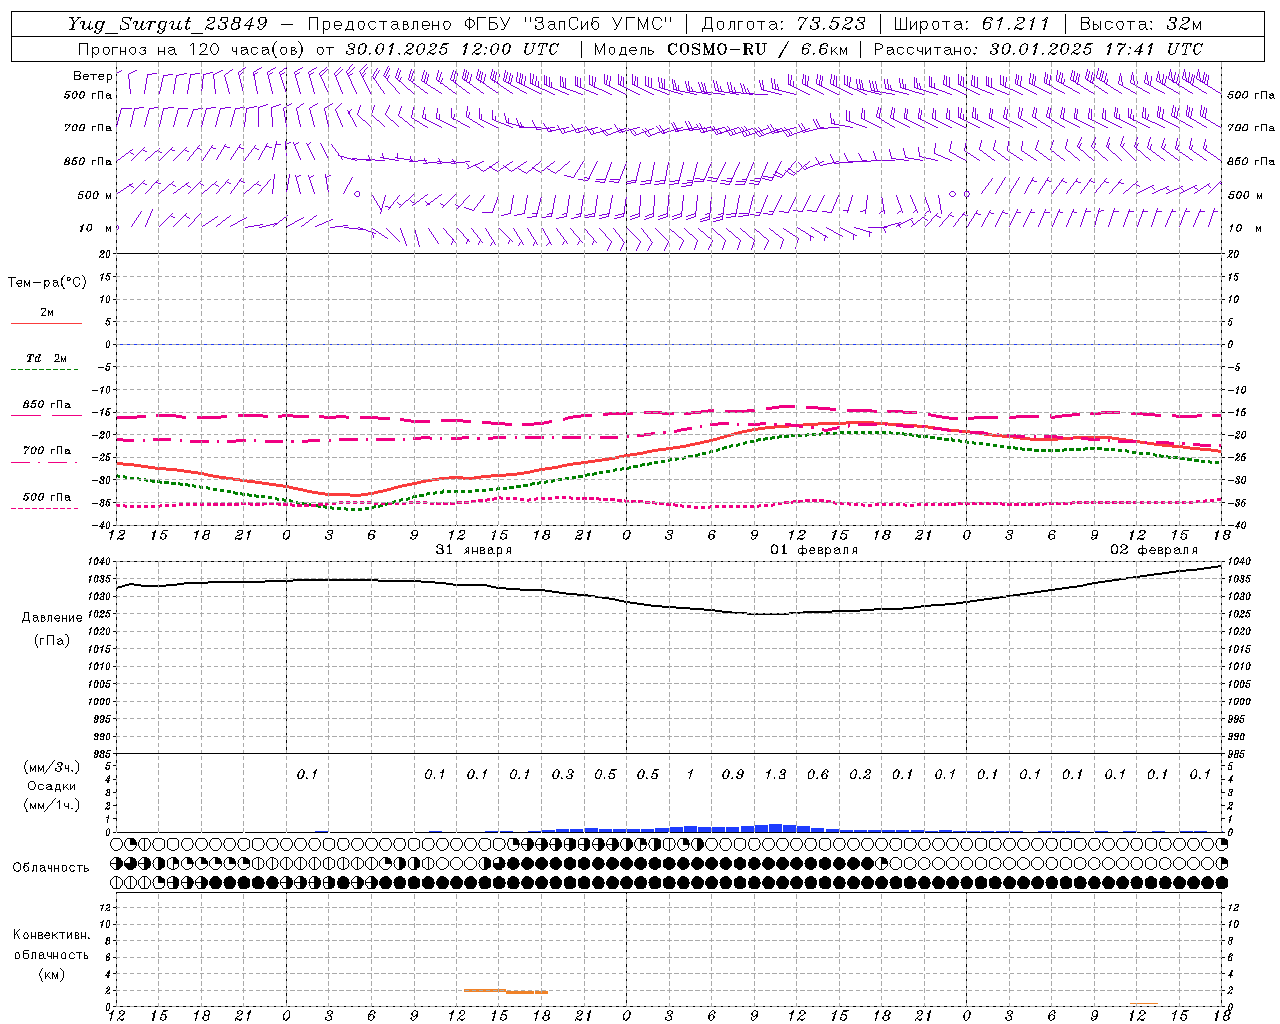Click the 'Рассчитано: 30.01.2025 17:41 UTC' text
This screenshot has height=1024, width=1280.
(x=1038, y=49)
